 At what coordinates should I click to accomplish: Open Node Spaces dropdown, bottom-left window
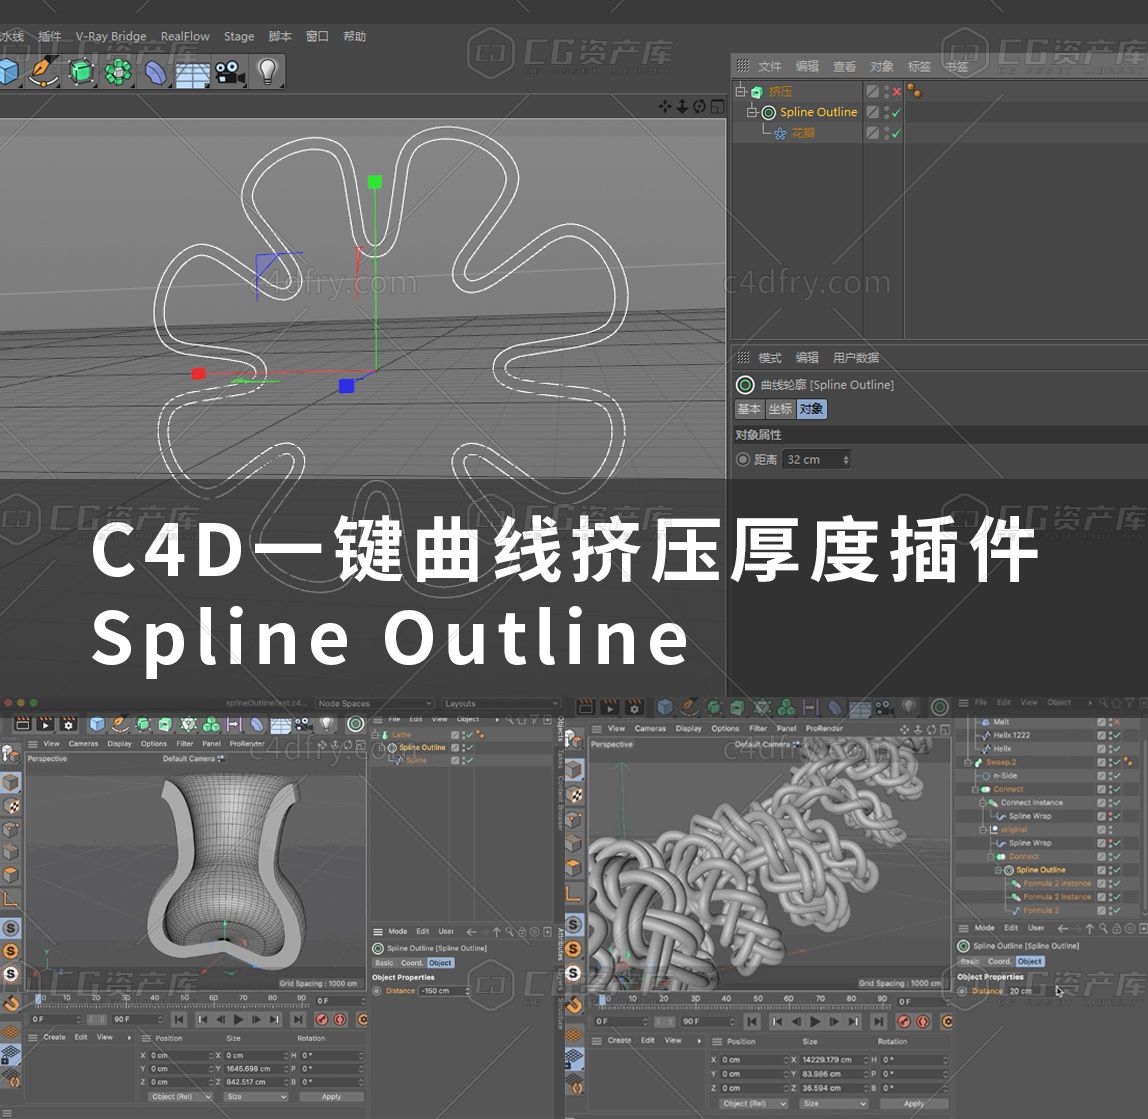(375, 703)
